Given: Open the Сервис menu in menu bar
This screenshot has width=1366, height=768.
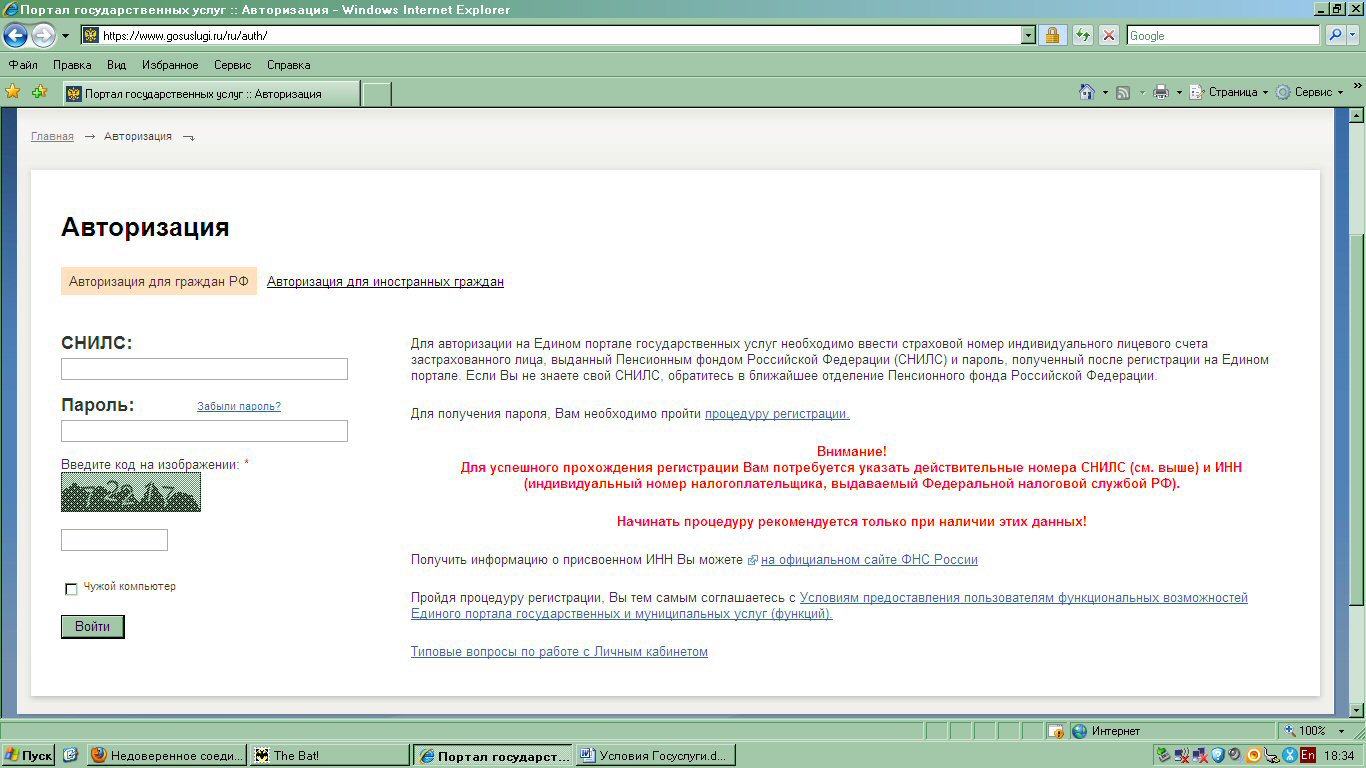Looking at the screenshot, I should 232,65.
